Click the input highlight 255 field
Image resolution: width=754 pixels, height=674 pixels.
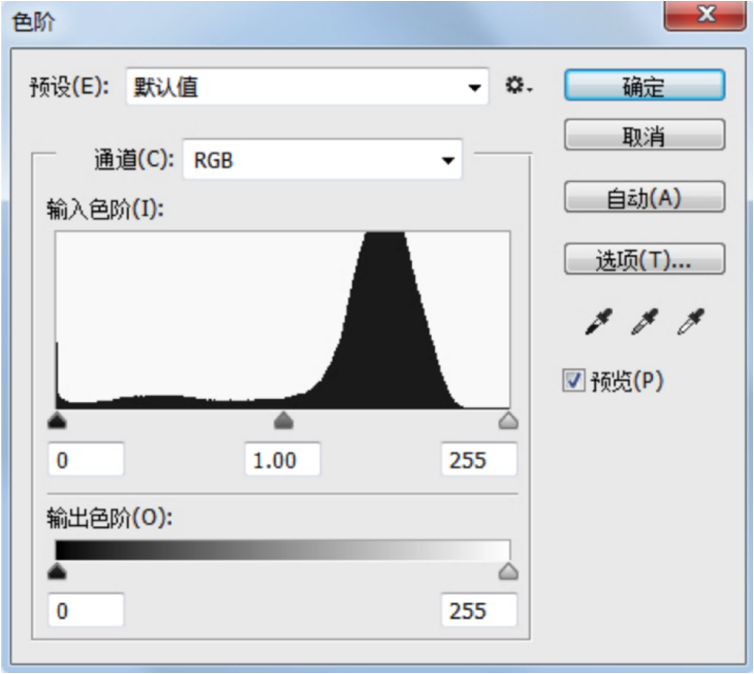coord(479,460)
